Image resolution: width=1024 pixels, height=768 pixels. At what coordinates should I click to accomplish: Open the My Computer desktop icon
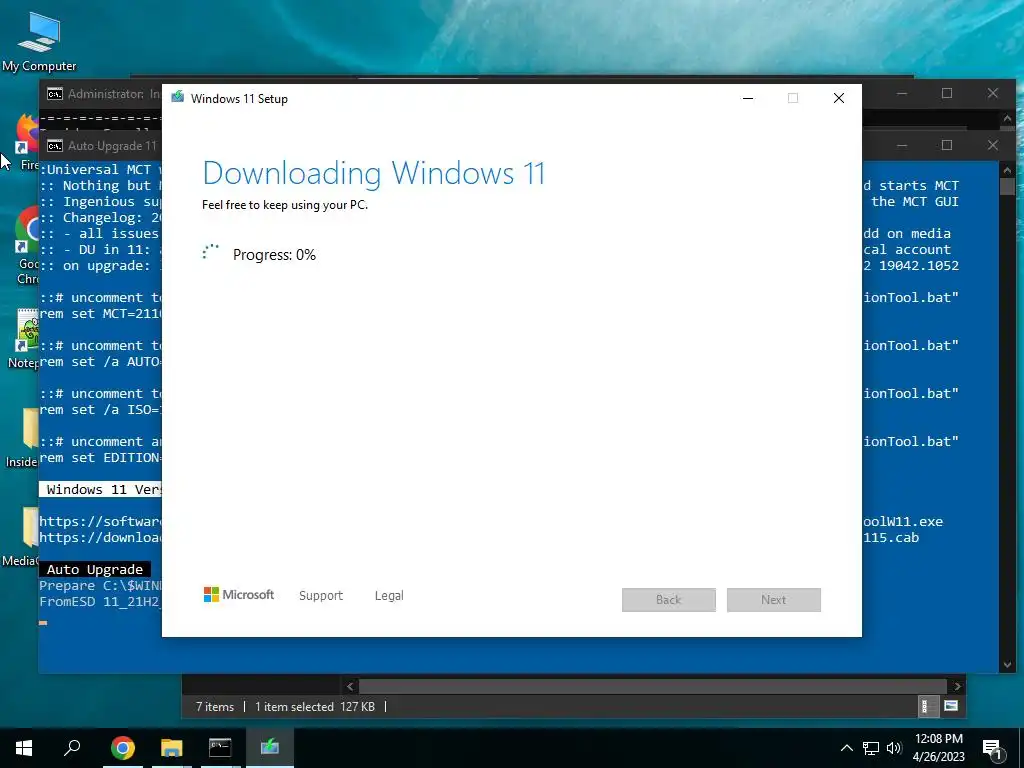click(39, 42)
